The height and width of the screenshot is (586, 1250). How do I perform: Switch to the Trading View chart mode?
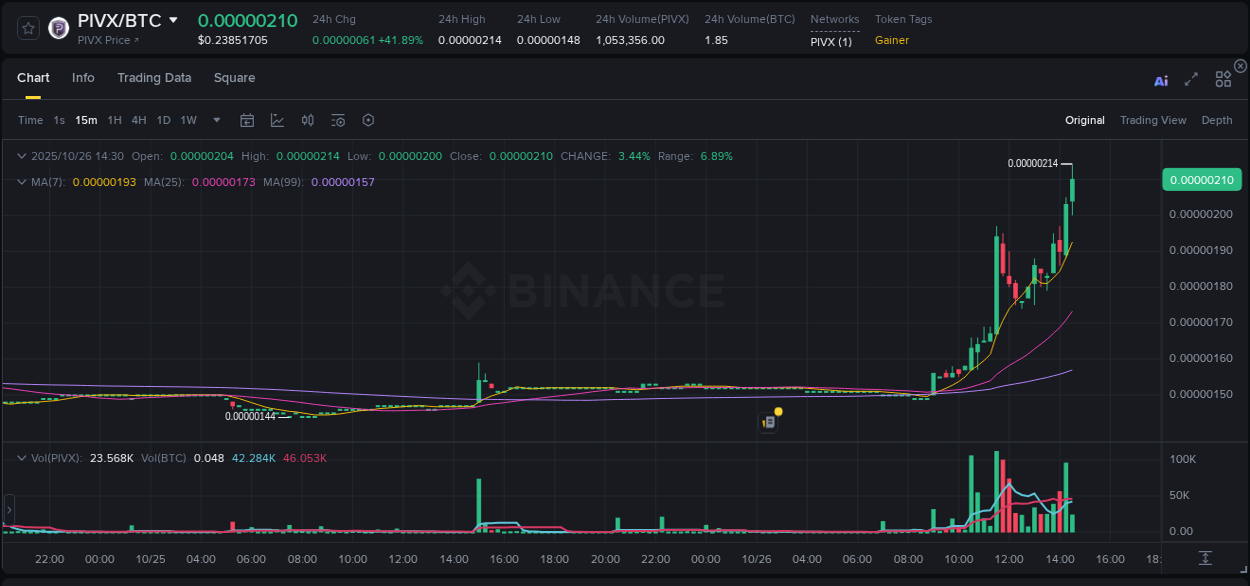pyautogui.click(x=1153, y=120)
